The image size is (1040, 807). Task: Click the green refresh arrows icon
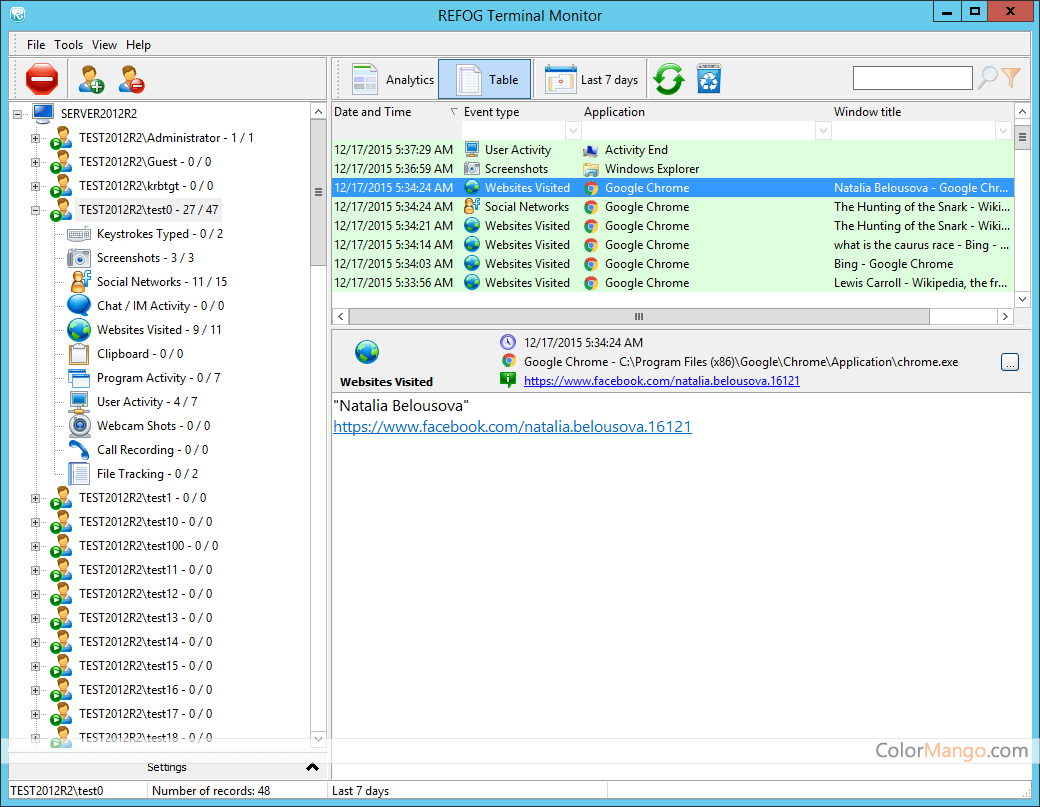point(668,79)
